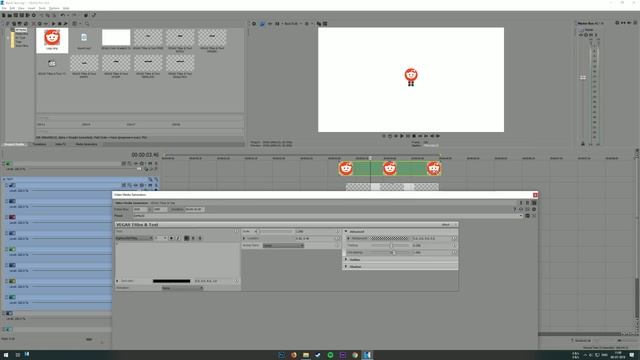
Task: Click the Master Bus volume fader
Action: pyautogui.click(x=583, y=78)
